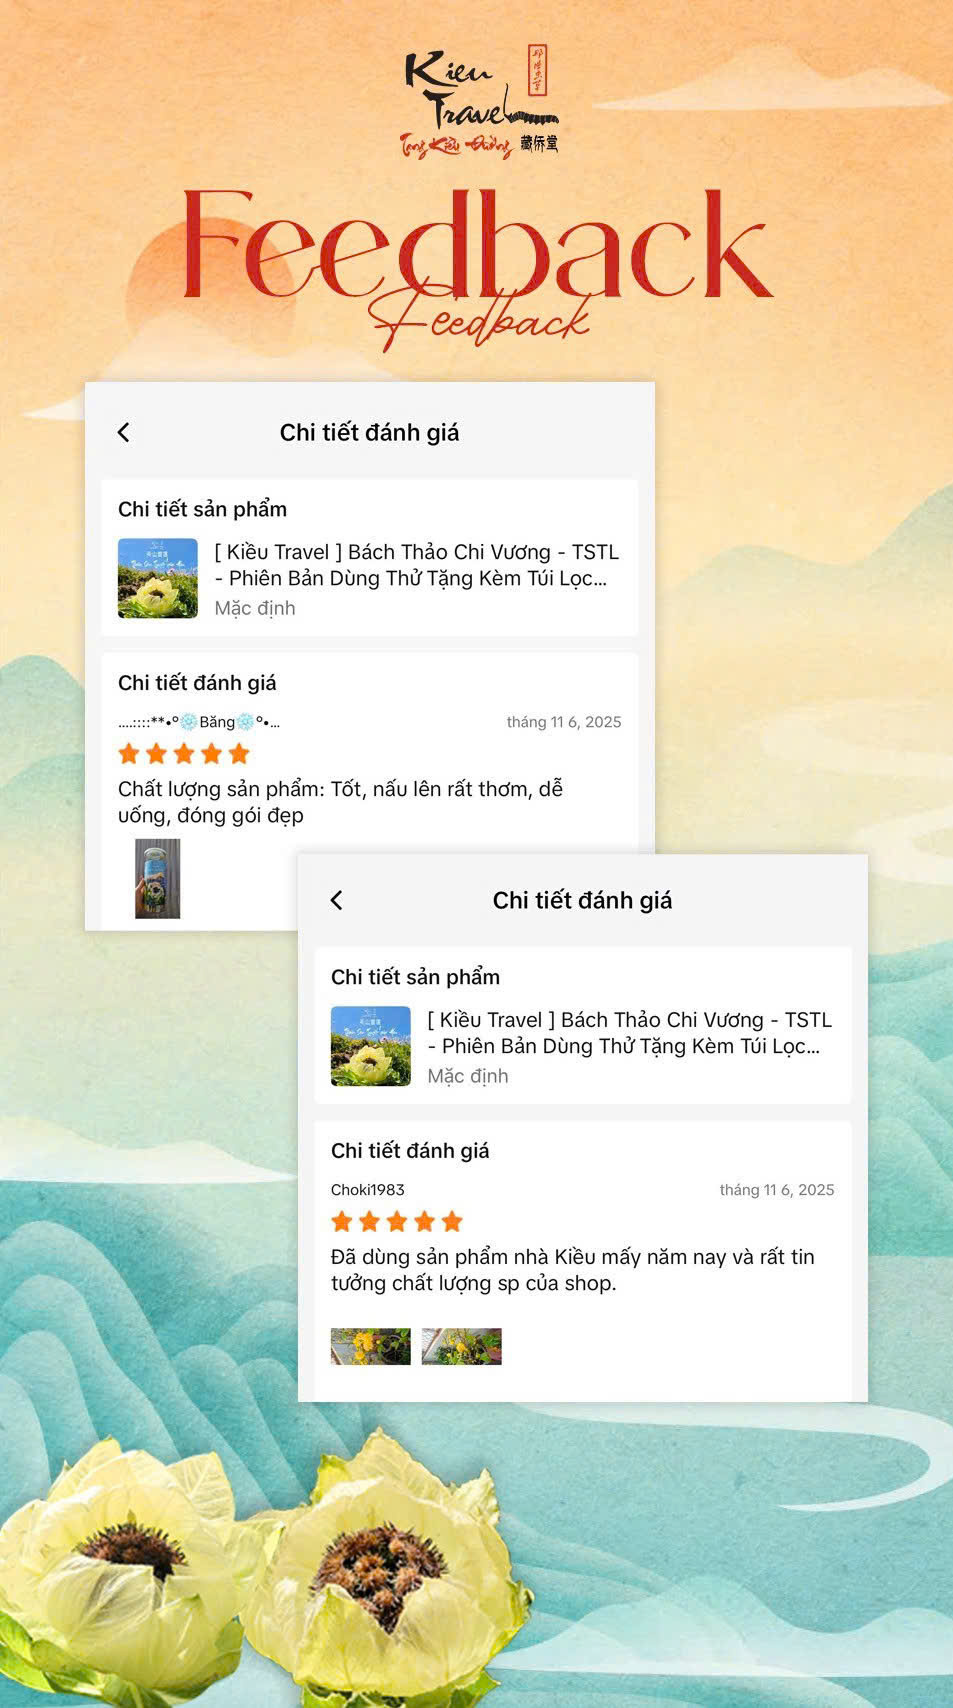This screenshot has width=953, height=1708.
Task: Click the 'Chi tiết sản phẩm' heading in the second card
Action: pos(415,977)
